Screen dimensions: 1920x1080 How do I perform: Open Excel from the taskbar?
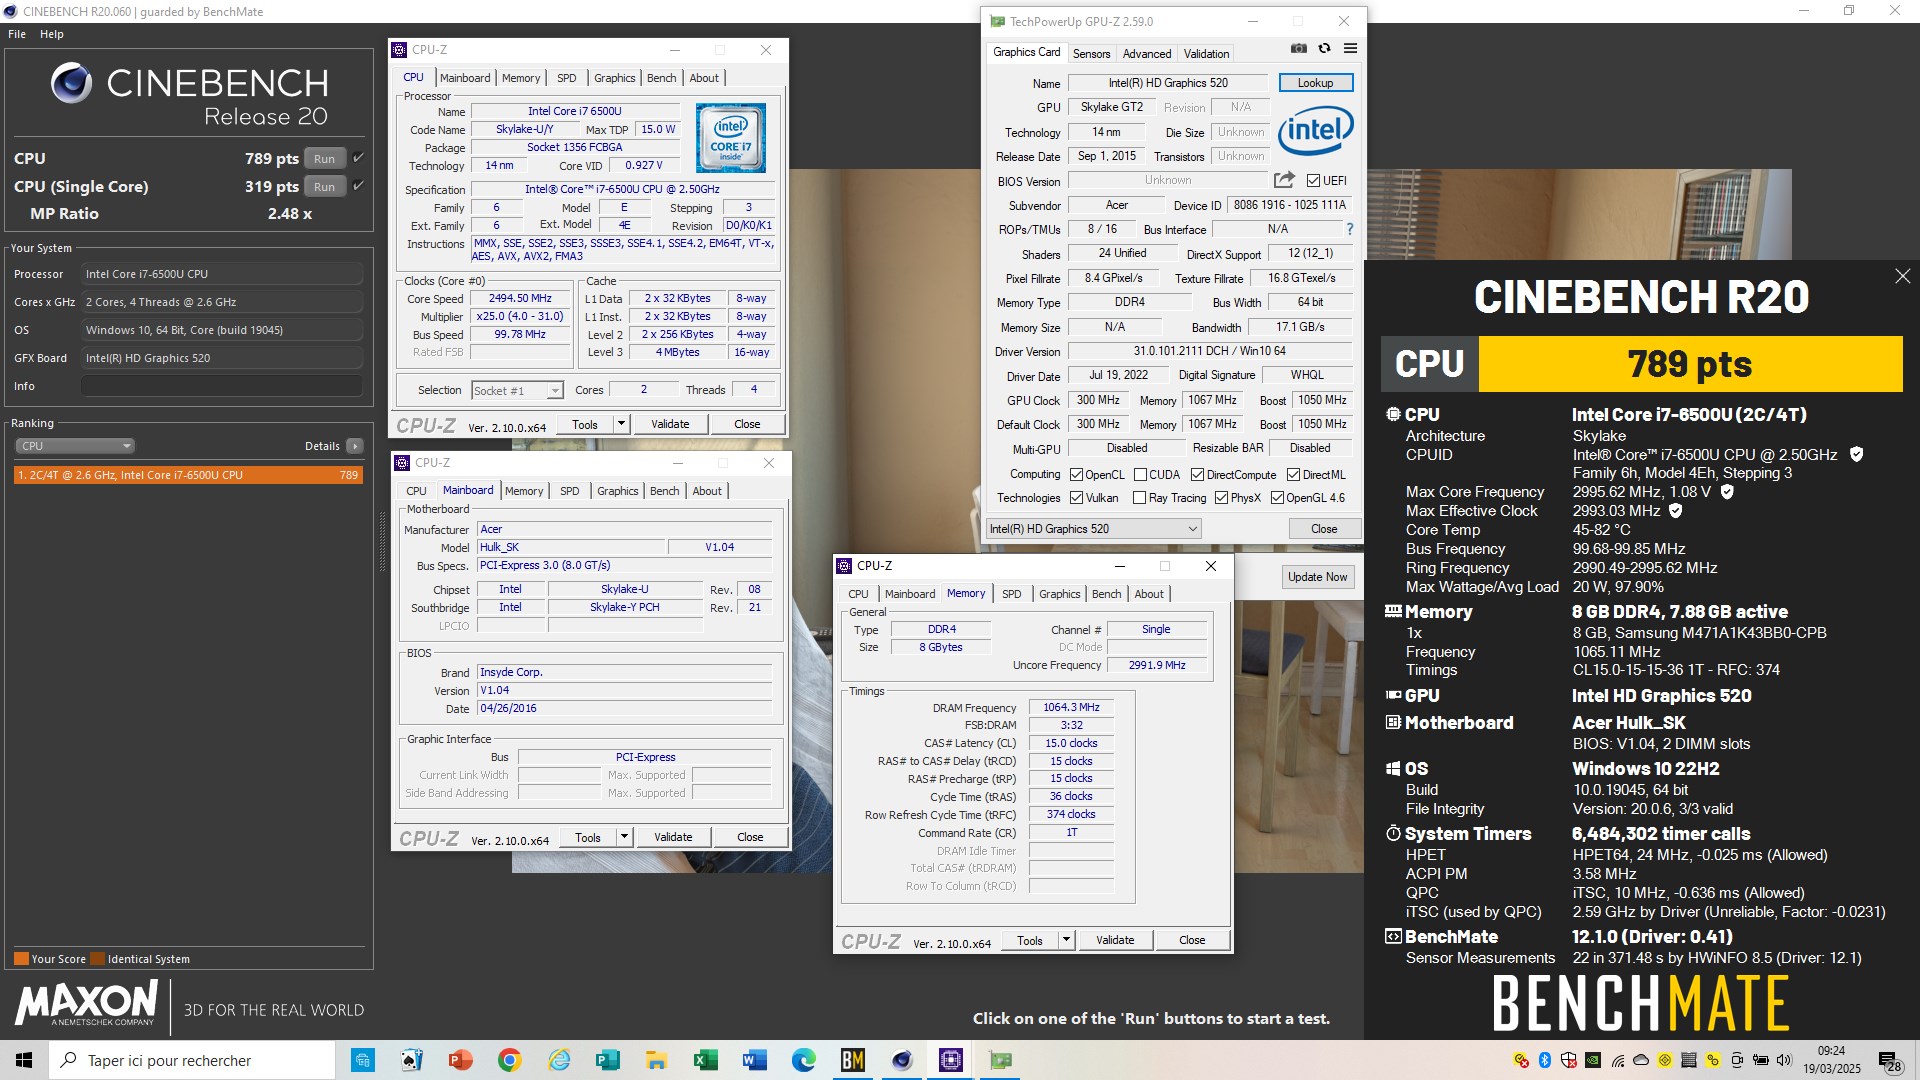705,1060
